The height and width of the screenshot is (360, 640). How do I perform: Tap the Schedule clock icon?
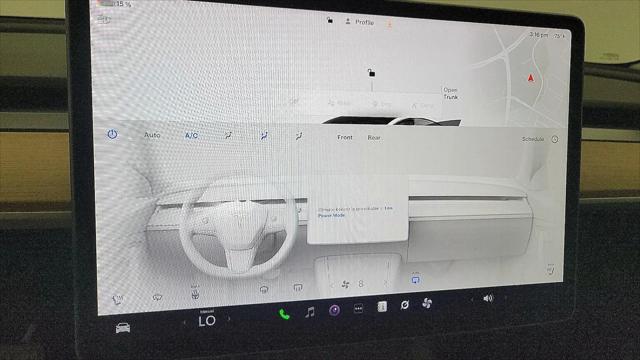(555, 140)
